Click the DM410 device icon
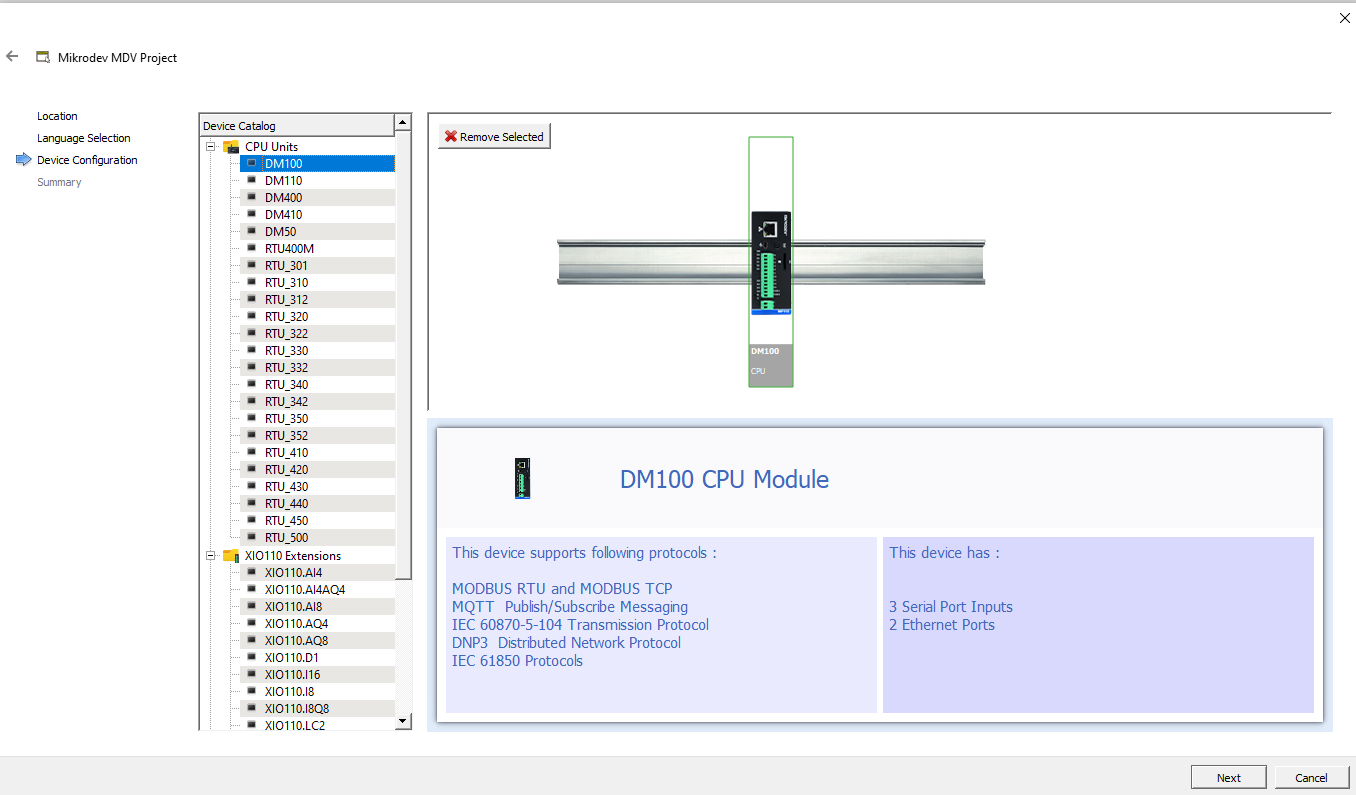The width and height of the screenshot is (1356, 795). tap(252, 214)
